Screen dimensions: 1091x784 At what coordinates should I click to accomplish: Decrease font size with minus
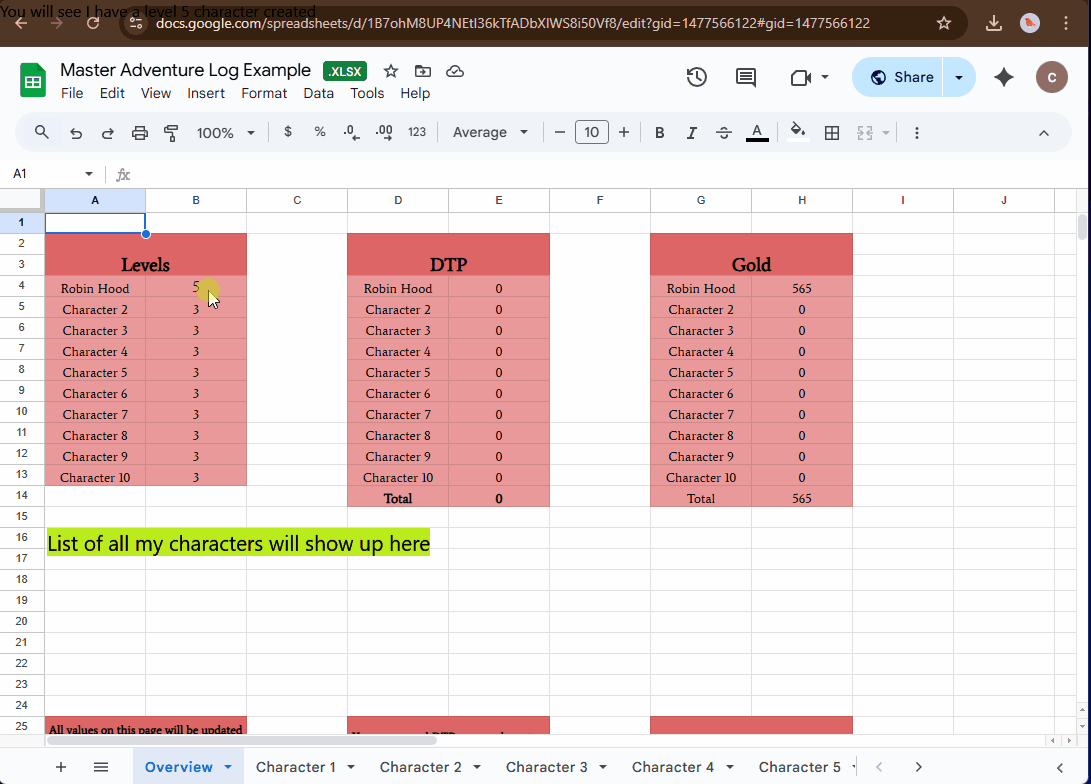[559, 132]
